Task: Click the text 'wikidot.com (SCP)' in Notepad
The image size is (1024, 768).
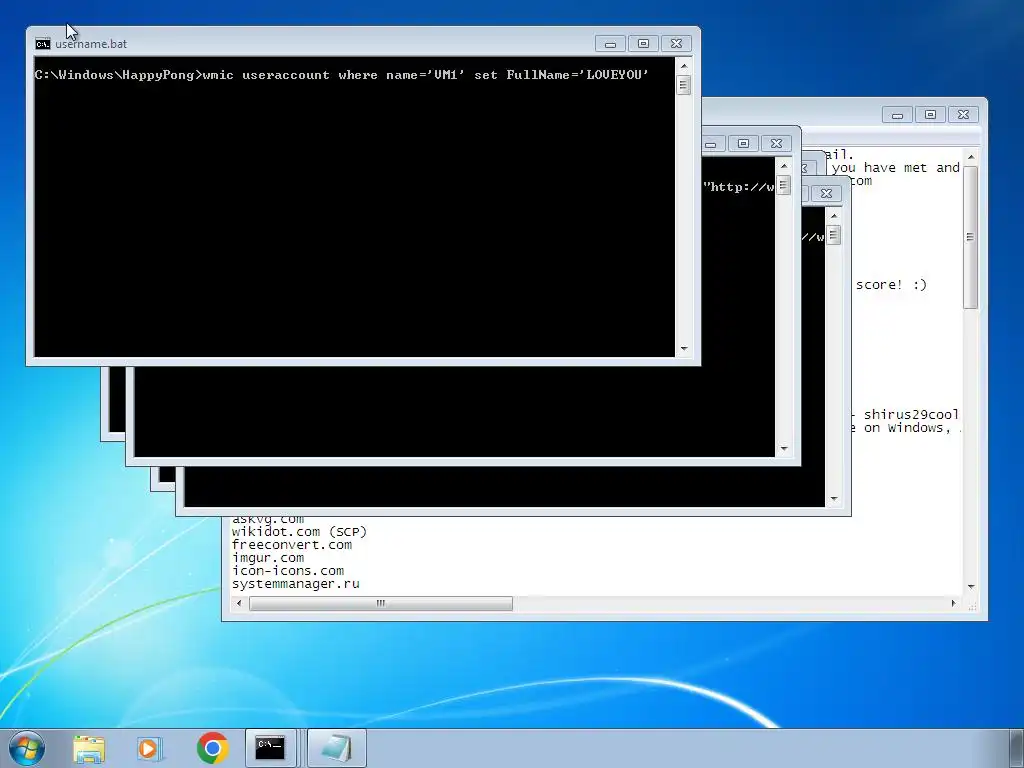Action: [x=299, y=532]
